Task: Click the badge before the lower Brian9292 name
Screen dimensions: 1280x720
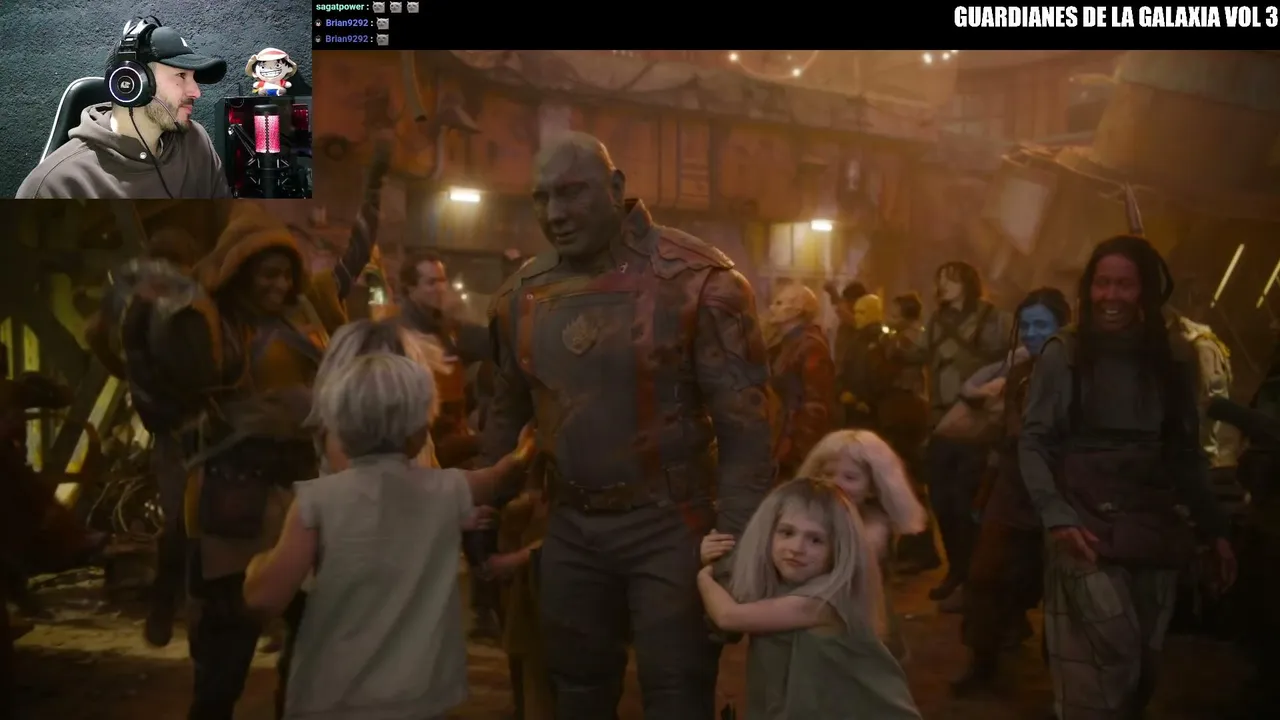Action: tap(318, 39)
